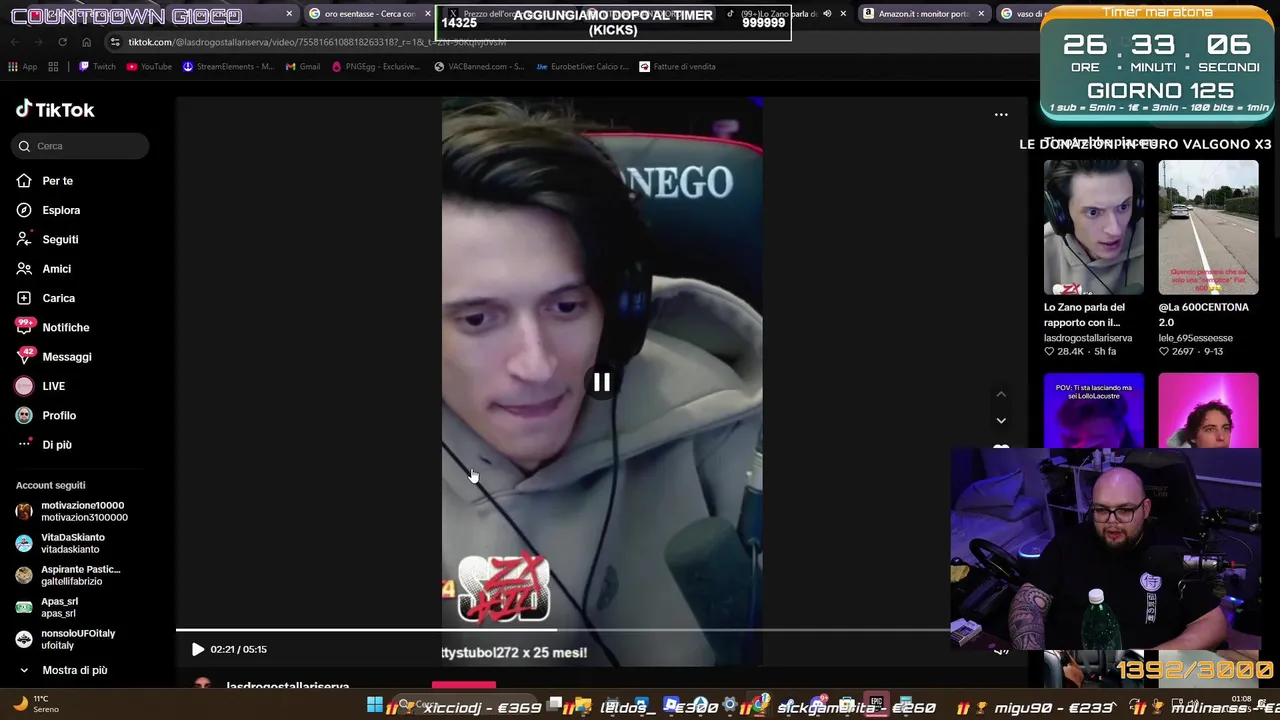Mute the TikTok tab audio icon
1280x720 pixels.
click(827, 14)
